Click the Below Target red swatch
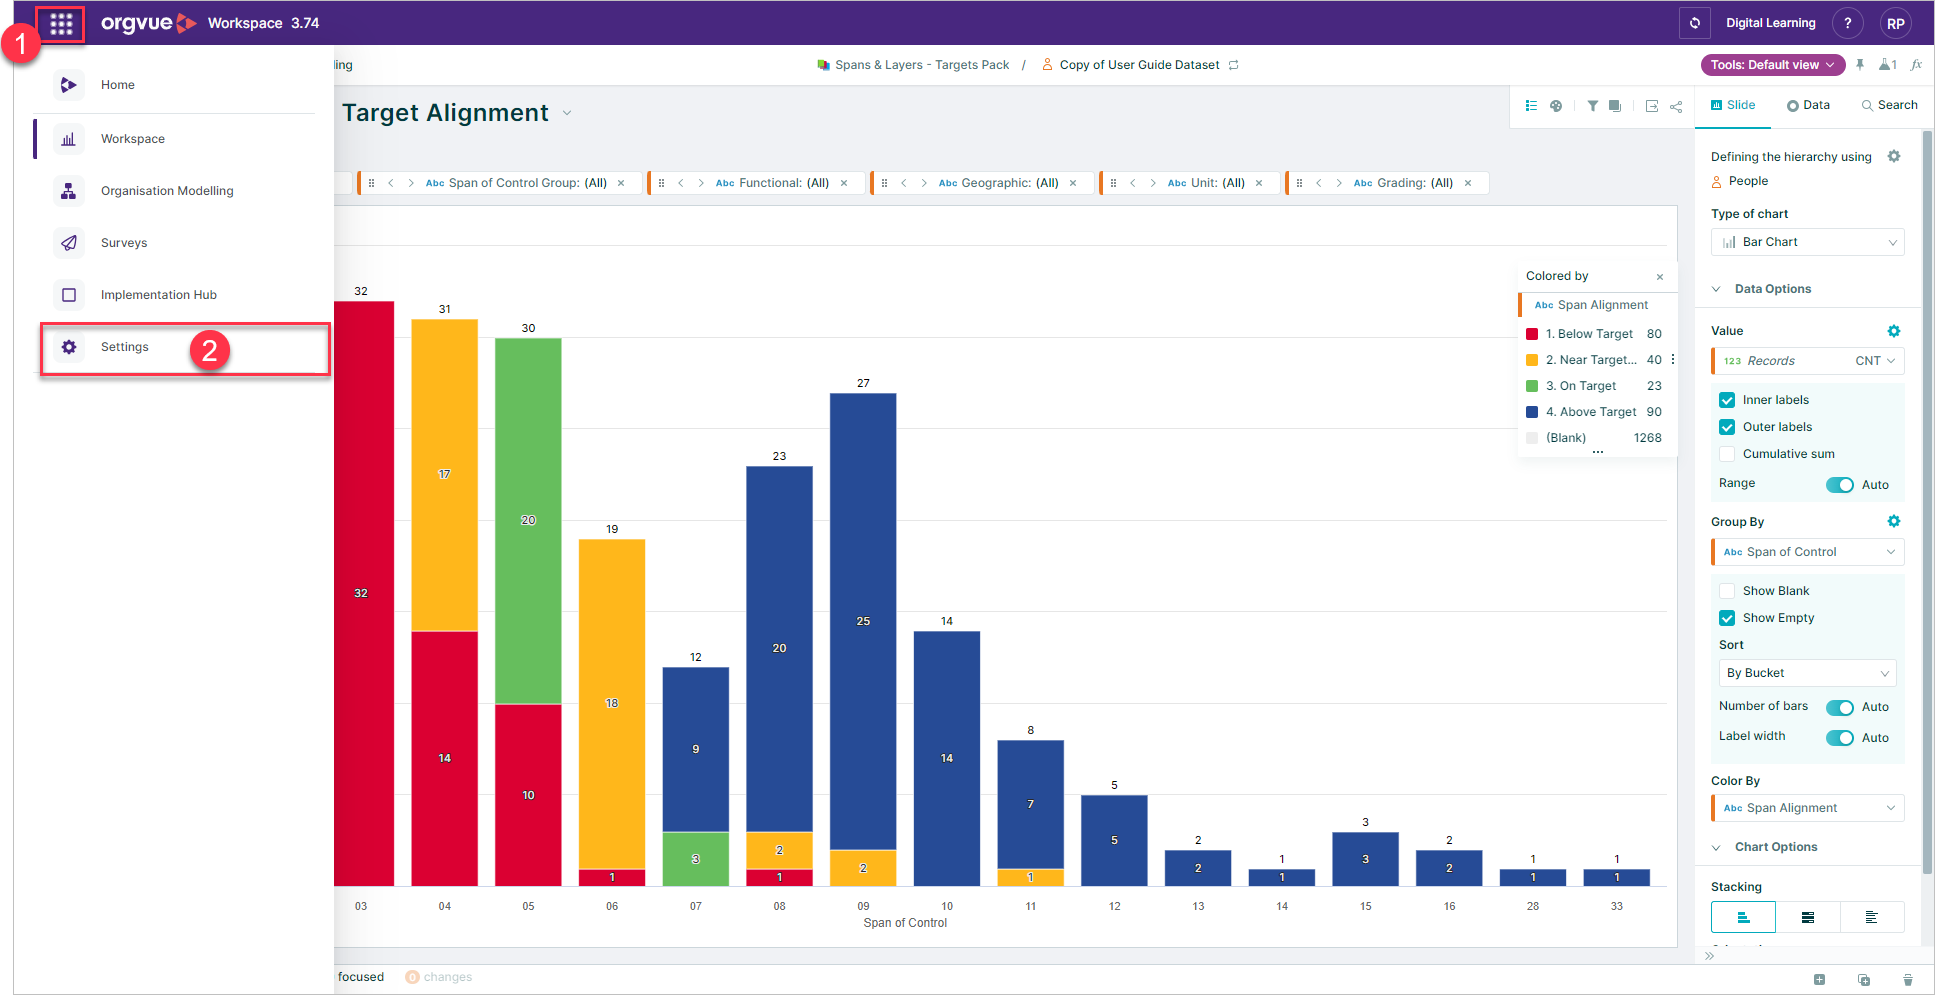 (1532, 334)
